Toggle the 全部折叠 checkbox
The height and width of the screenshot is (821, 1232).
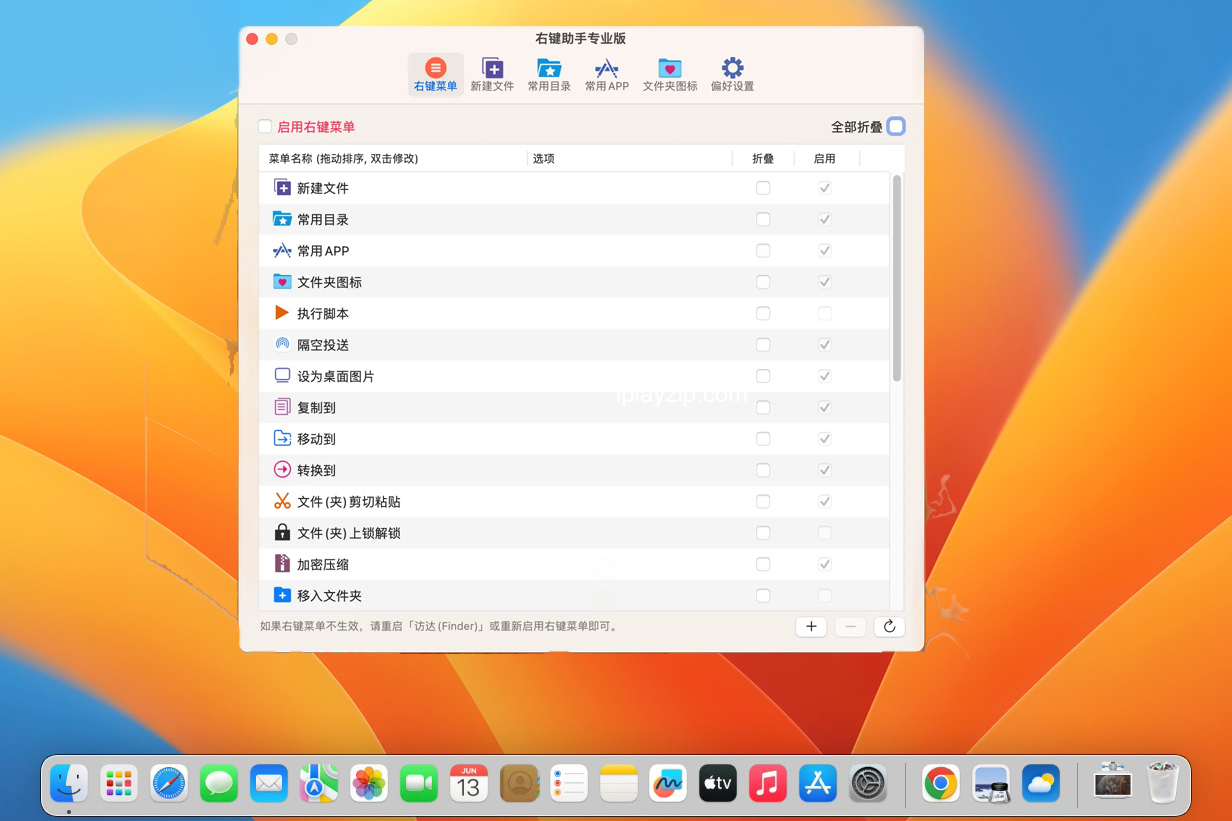[x=896, y=126]
